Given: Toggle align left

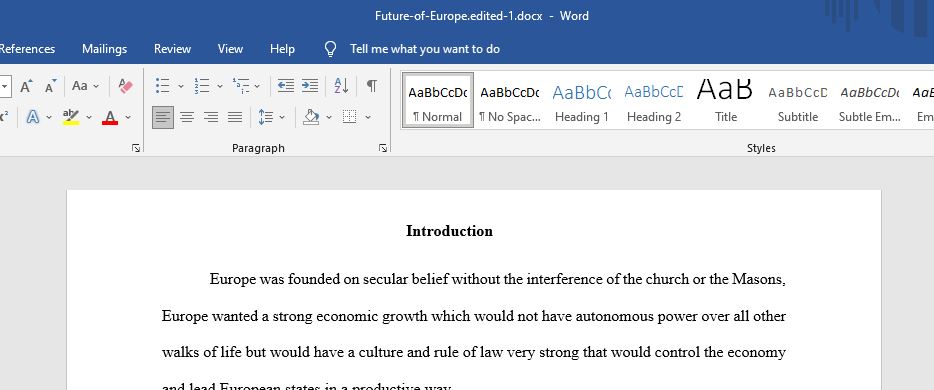Looking at the screenshot, I should click(x=163, y=117).
